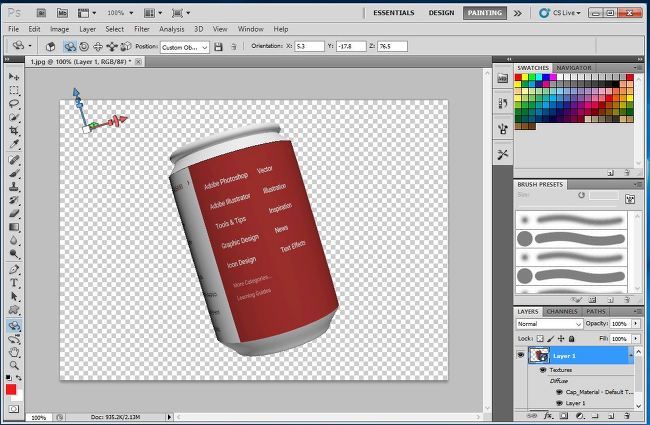Image resolution: width=650 pixels, height=425 pixels.
Task: Select the Lasso tool
Action: [14, 104]
